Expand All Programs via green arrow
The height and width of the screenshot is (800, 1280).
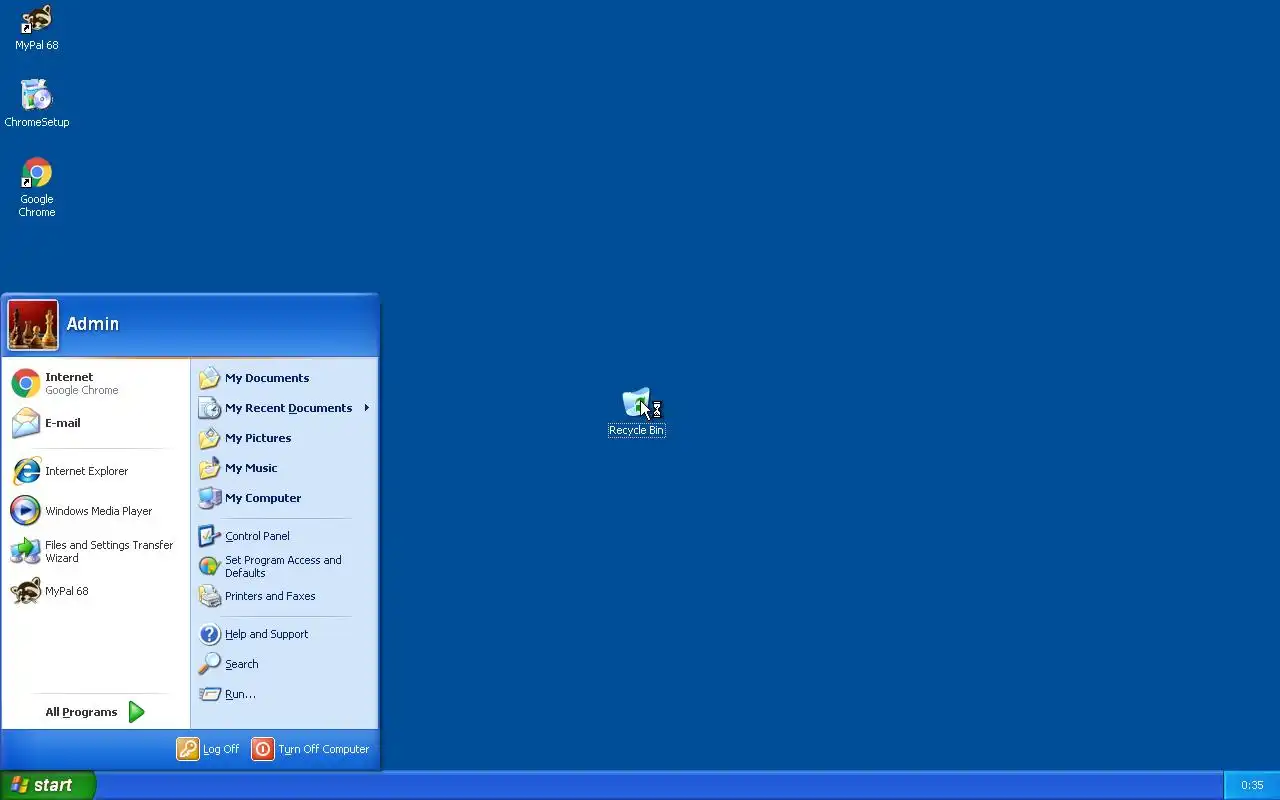137,712
